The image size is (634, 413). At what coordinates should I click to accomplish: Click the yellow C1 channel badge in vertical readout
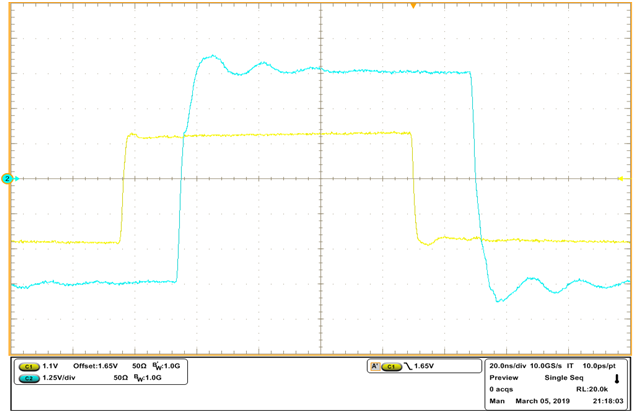(29, 366)
